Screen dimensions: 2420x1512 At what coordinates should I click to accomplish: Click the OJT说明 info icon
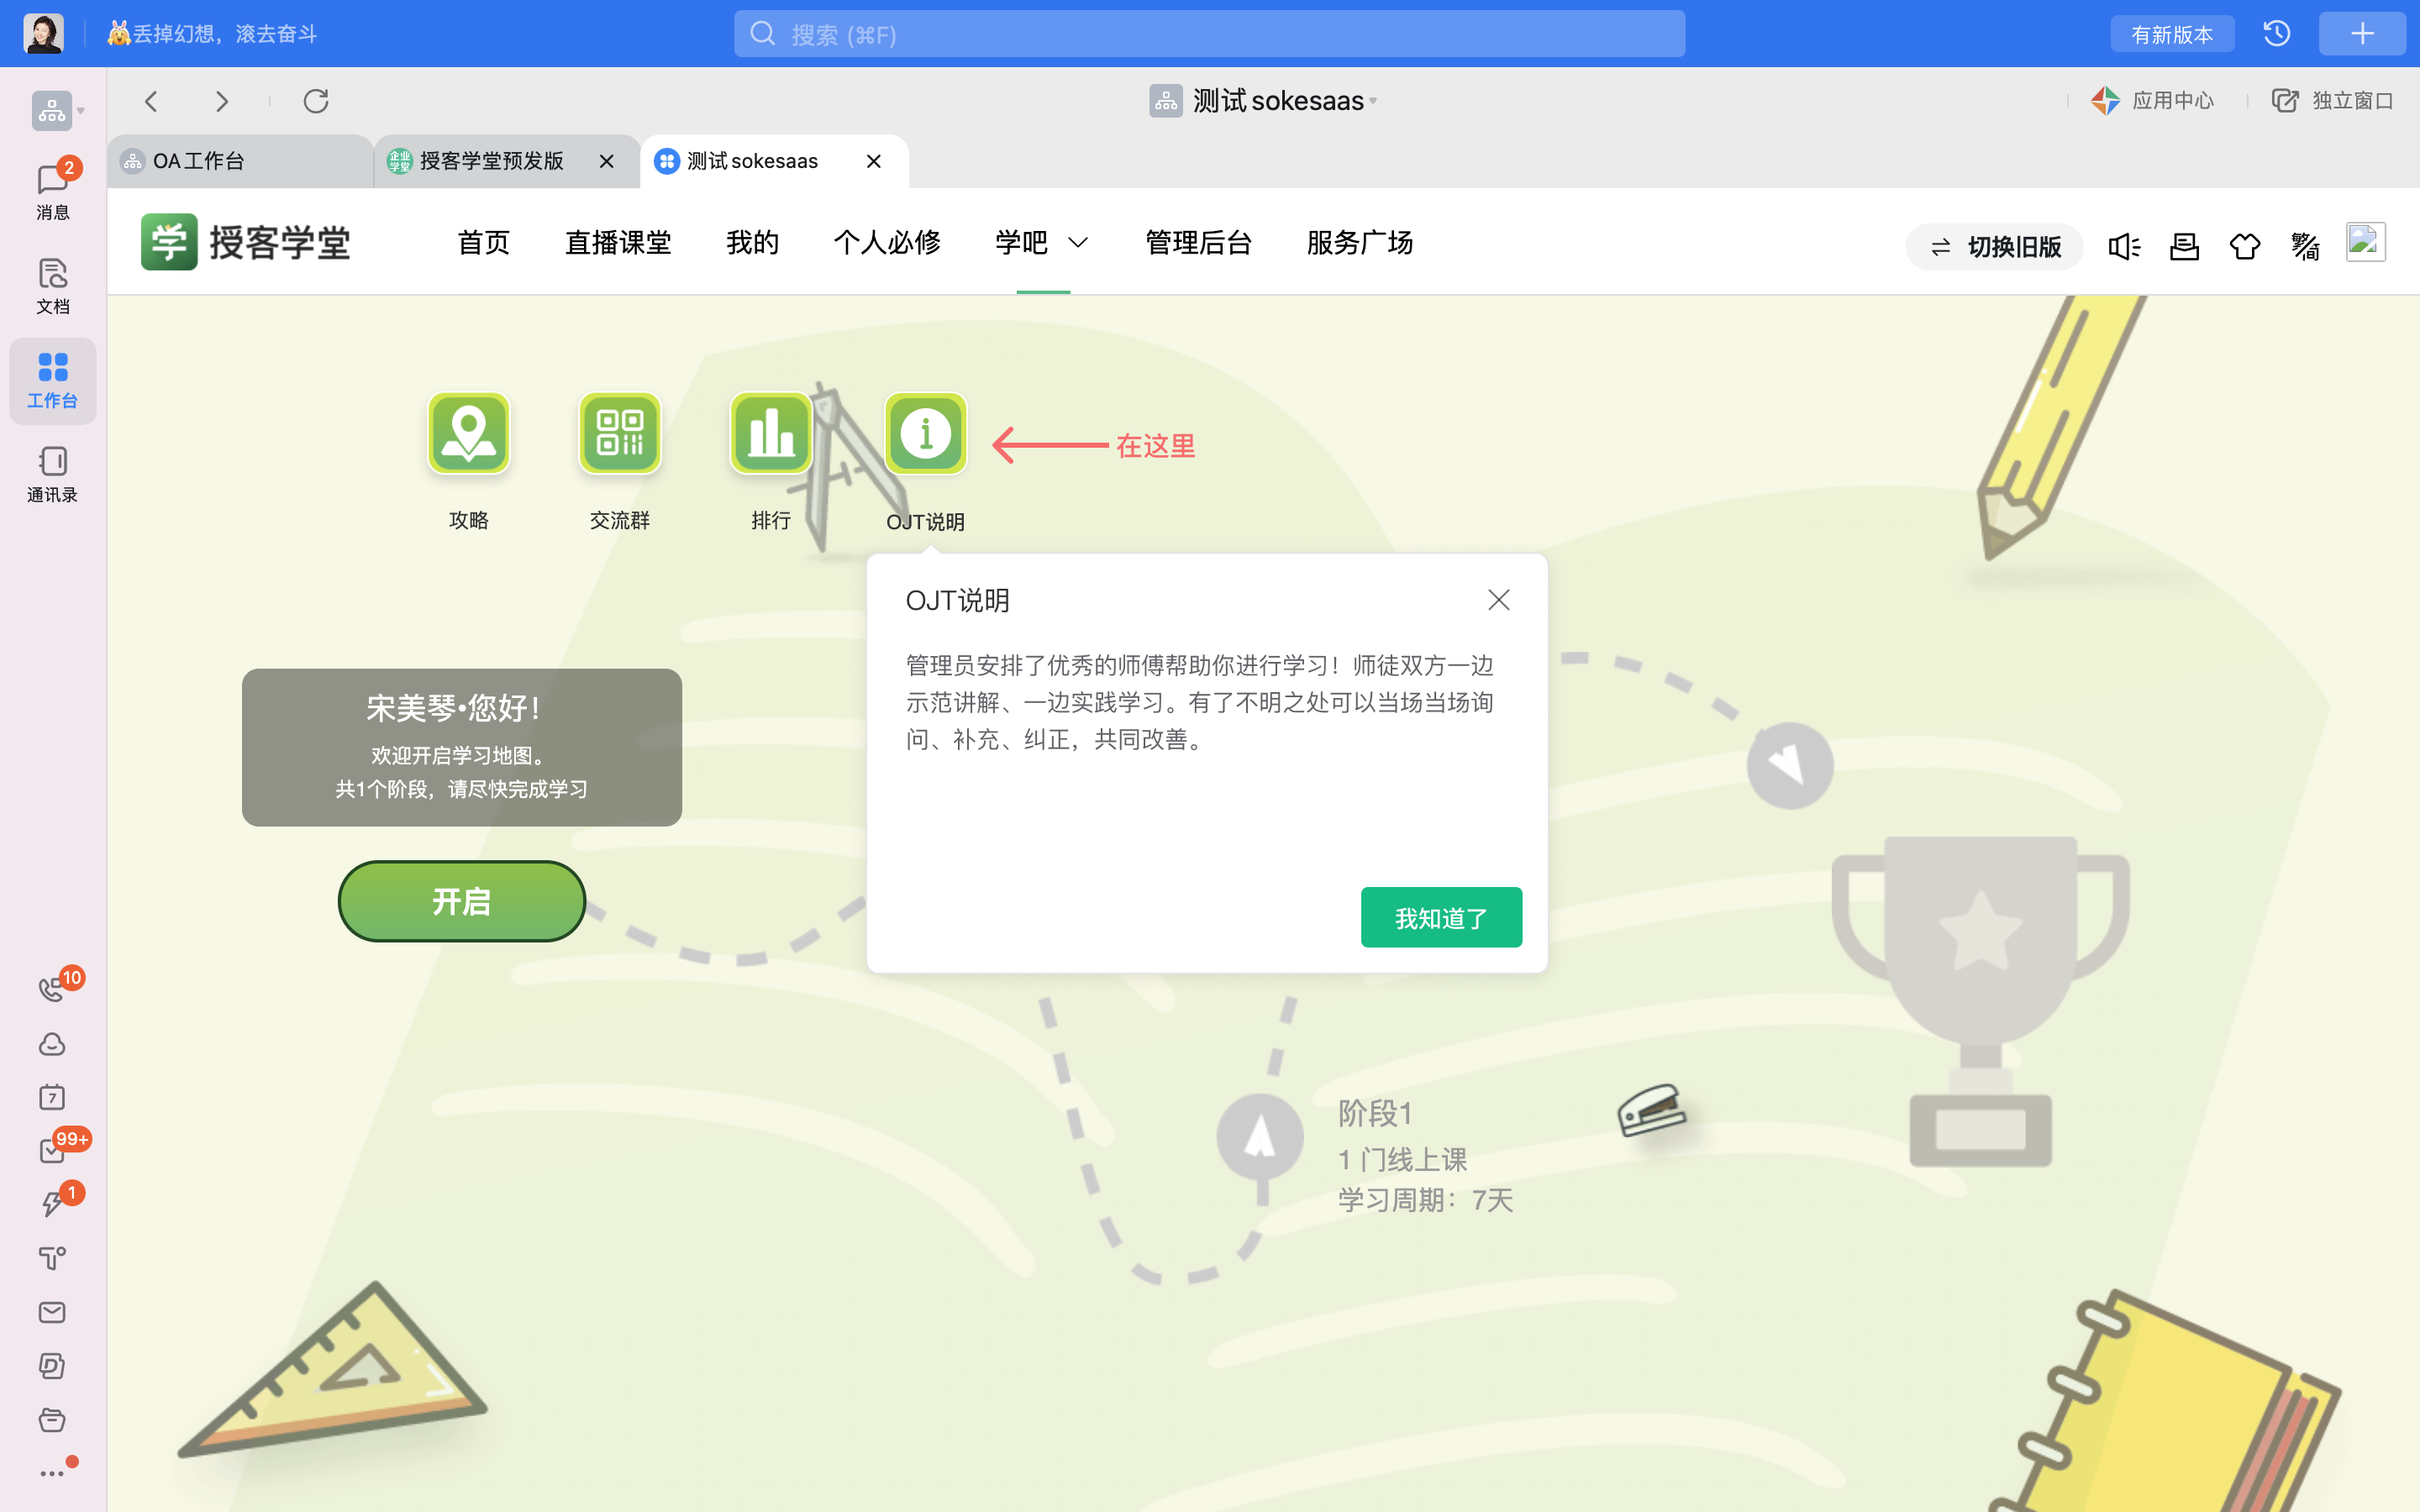point(925,433)
